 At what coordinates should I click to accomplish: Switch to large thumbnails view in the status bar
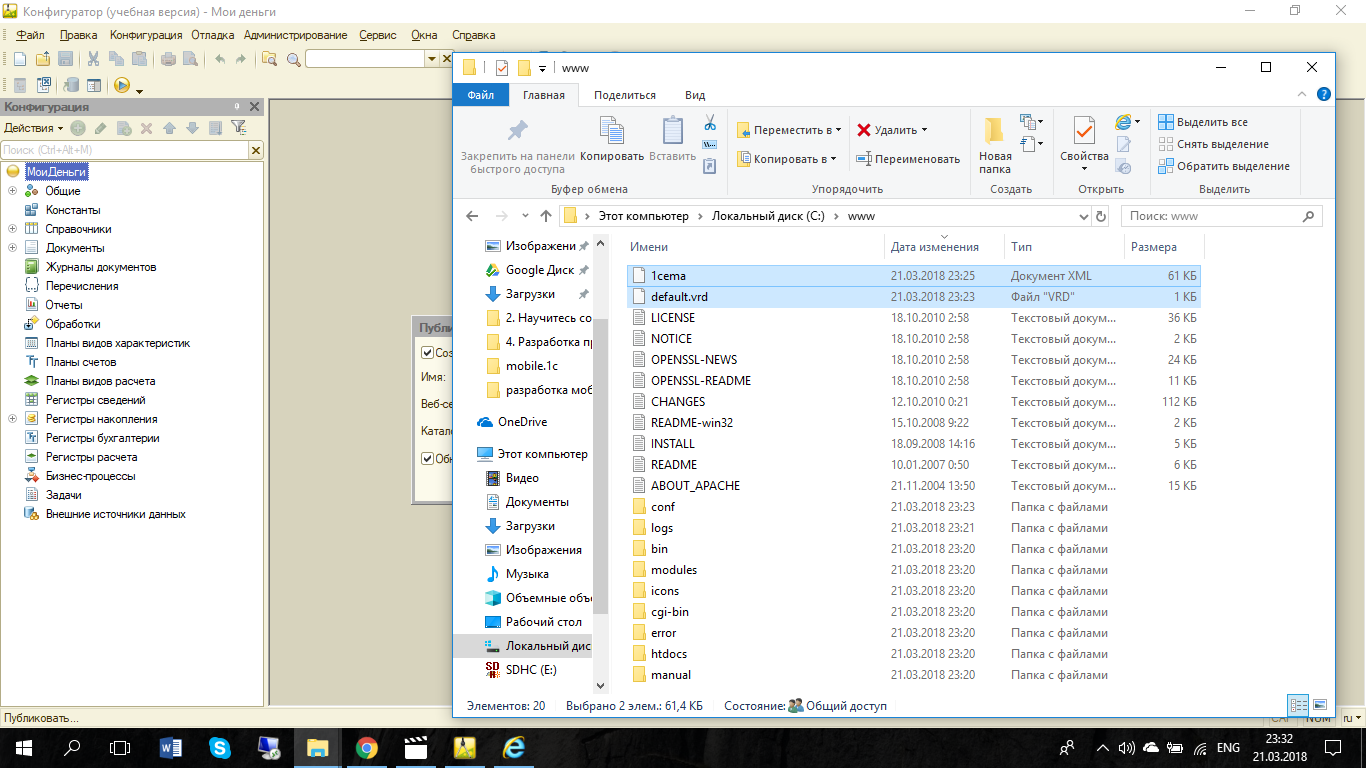tap(1320, 705)
